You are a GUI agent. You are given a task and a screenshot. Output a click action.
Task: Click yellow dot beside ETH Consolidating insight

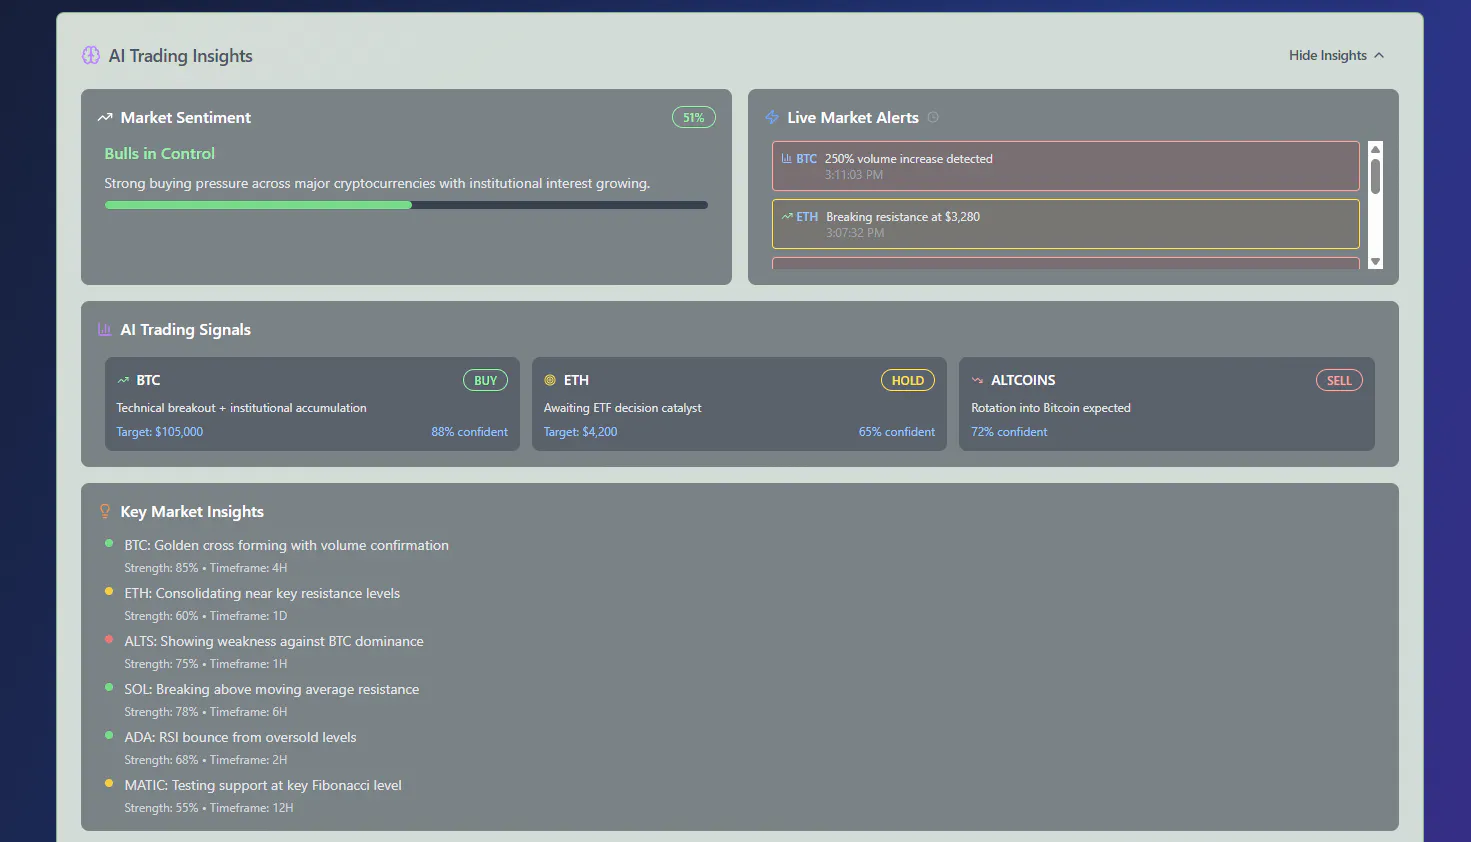(109, 591)
